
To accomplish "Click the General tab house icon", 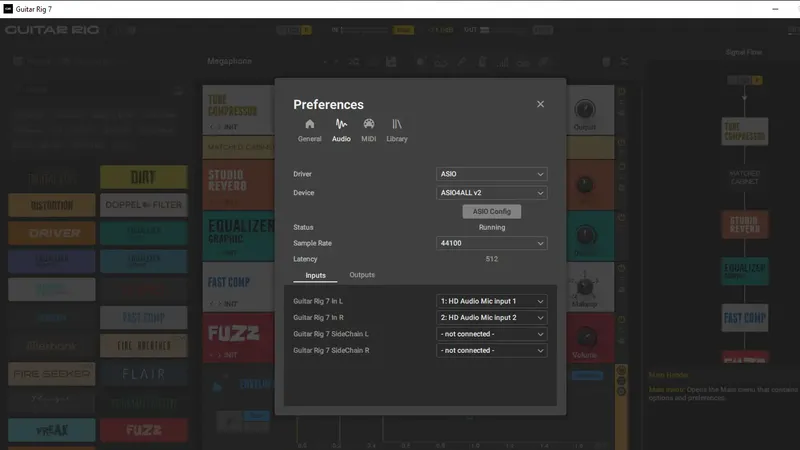I will (x=310, y=124).
